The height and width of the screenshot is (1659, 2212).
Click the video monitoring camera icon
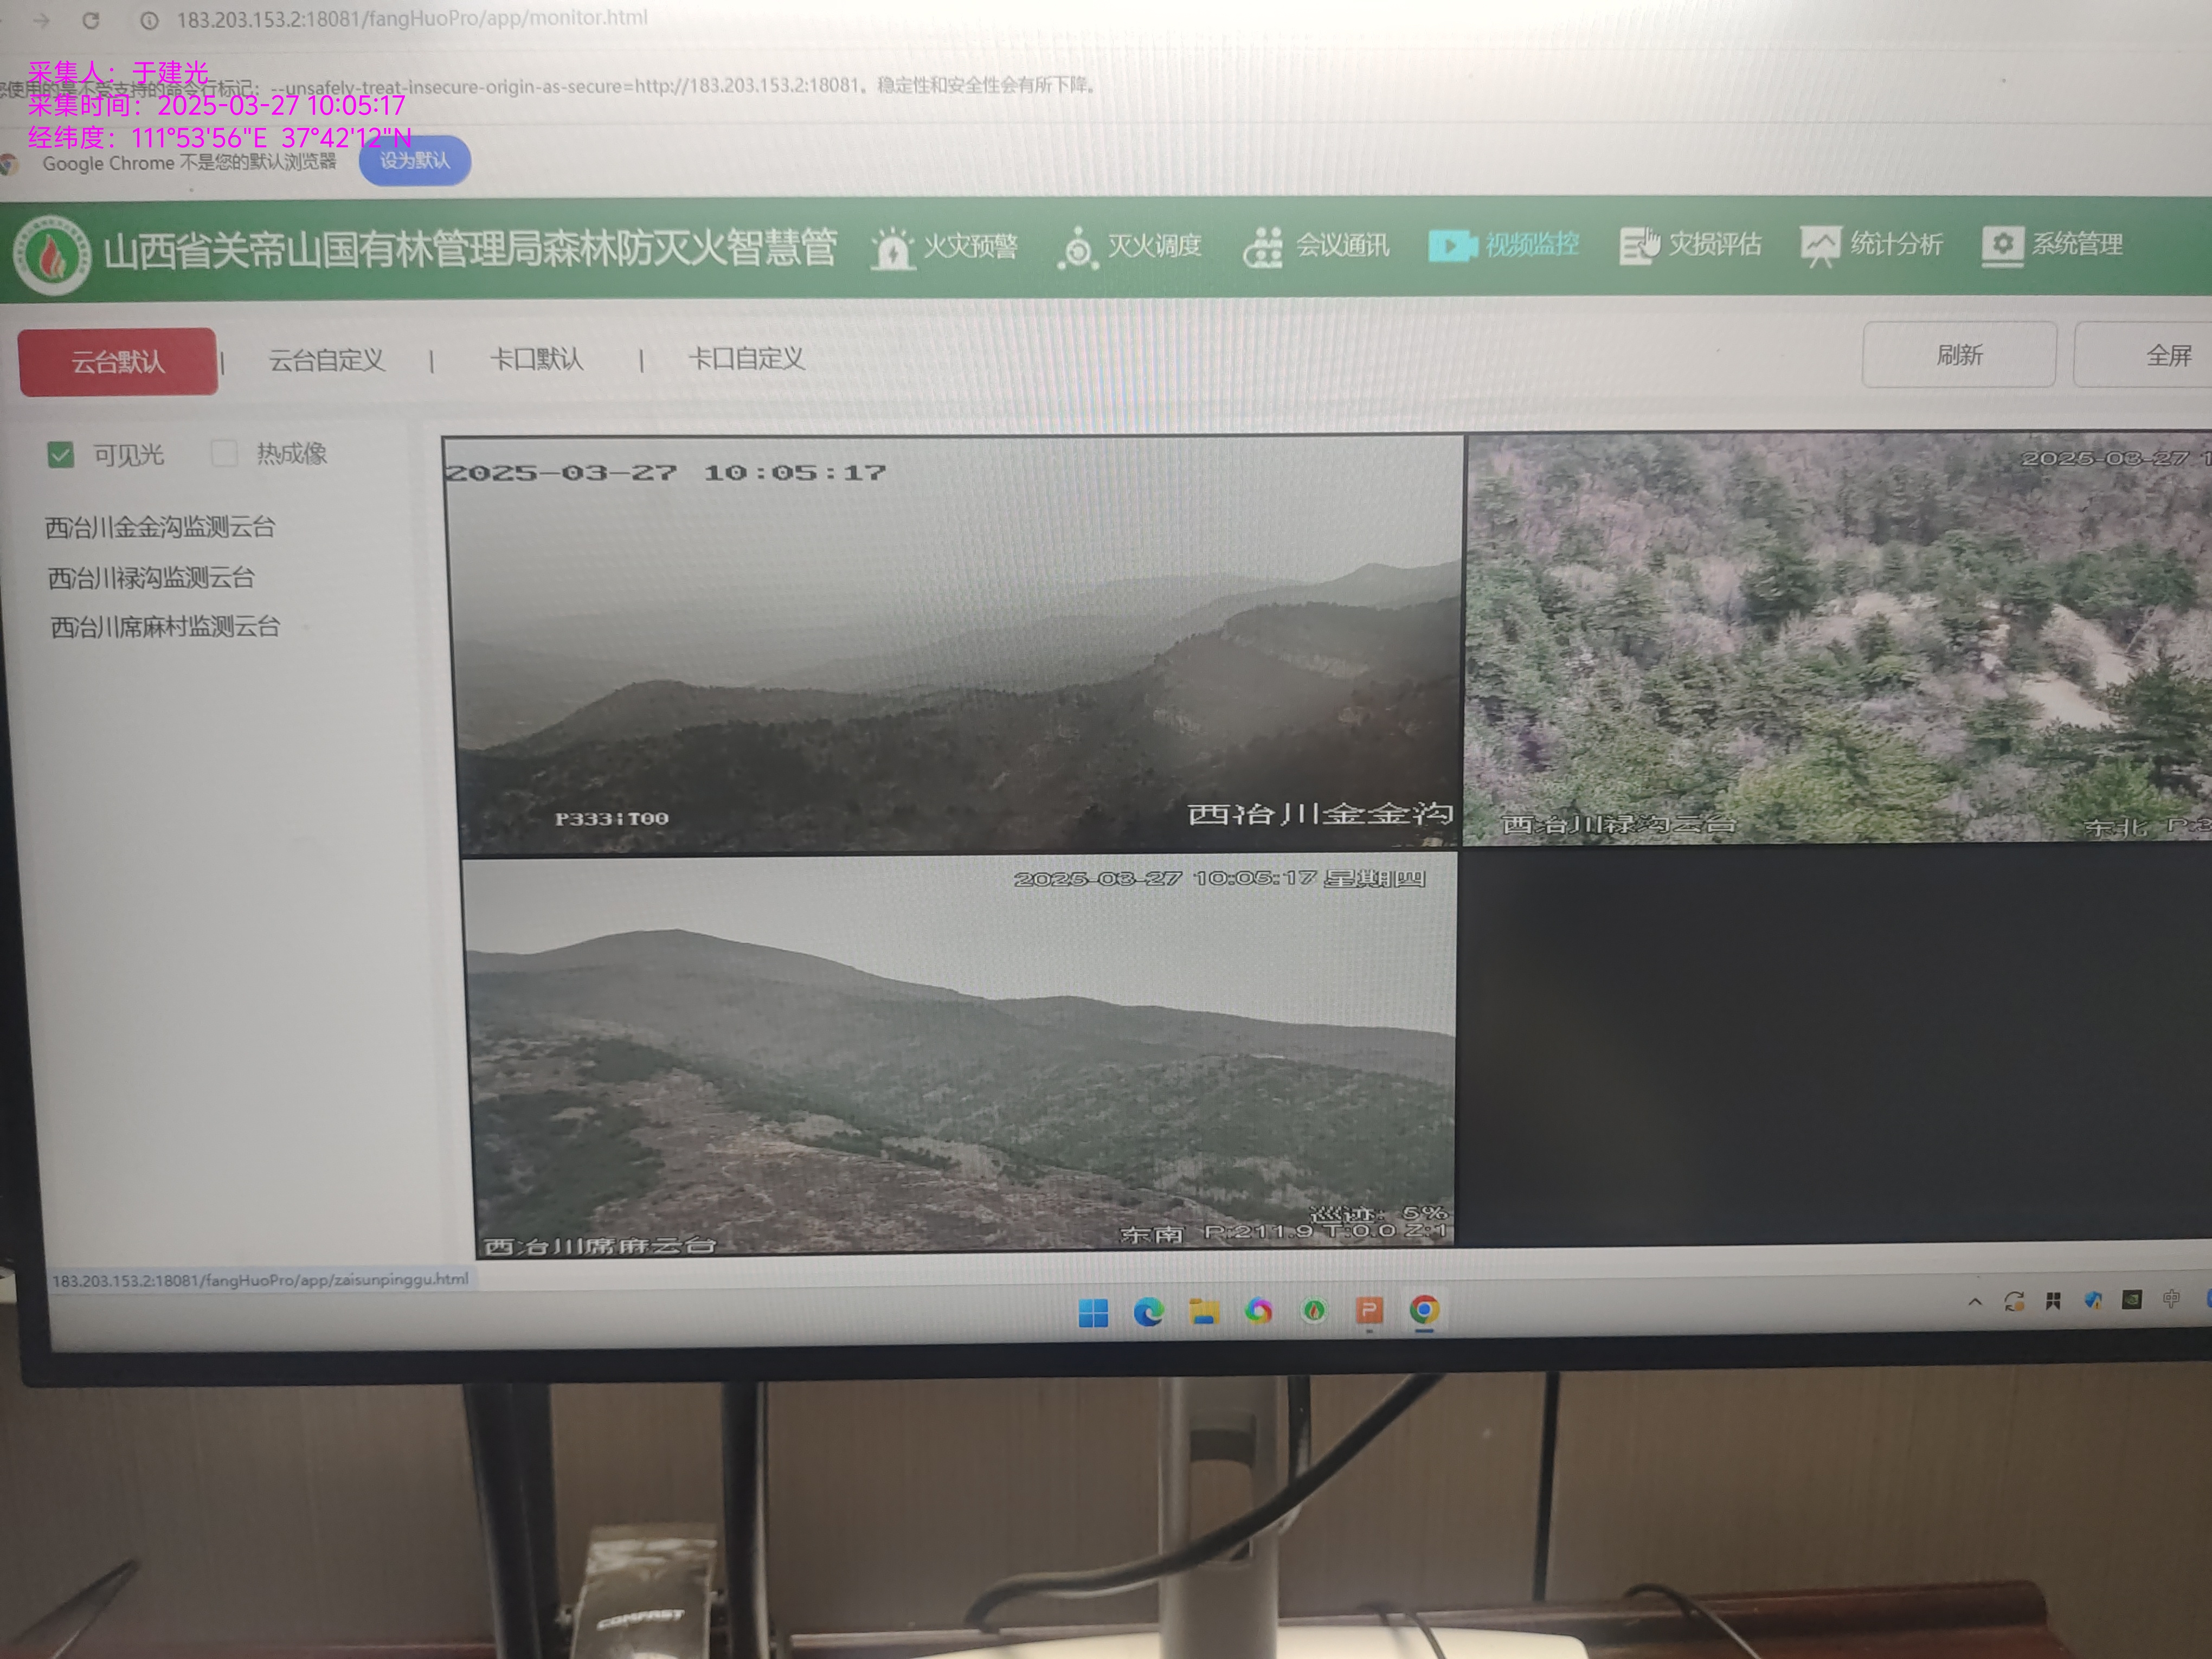point(1452,245)
